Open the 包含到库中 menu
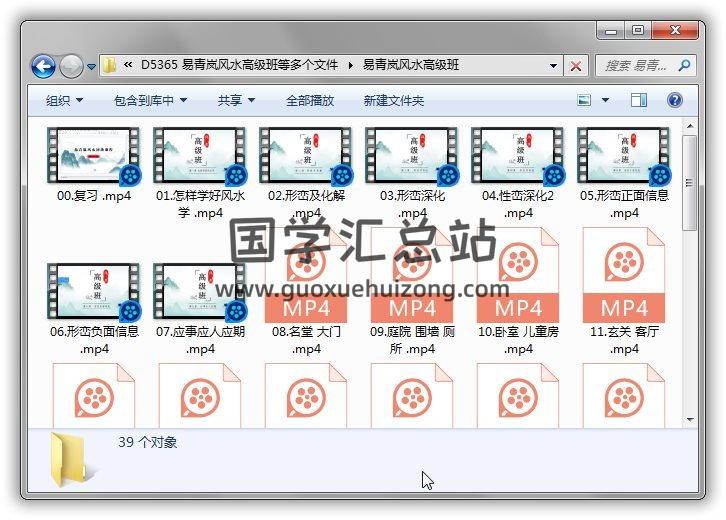Screen dimensions: 726x520 click(150, 100)
